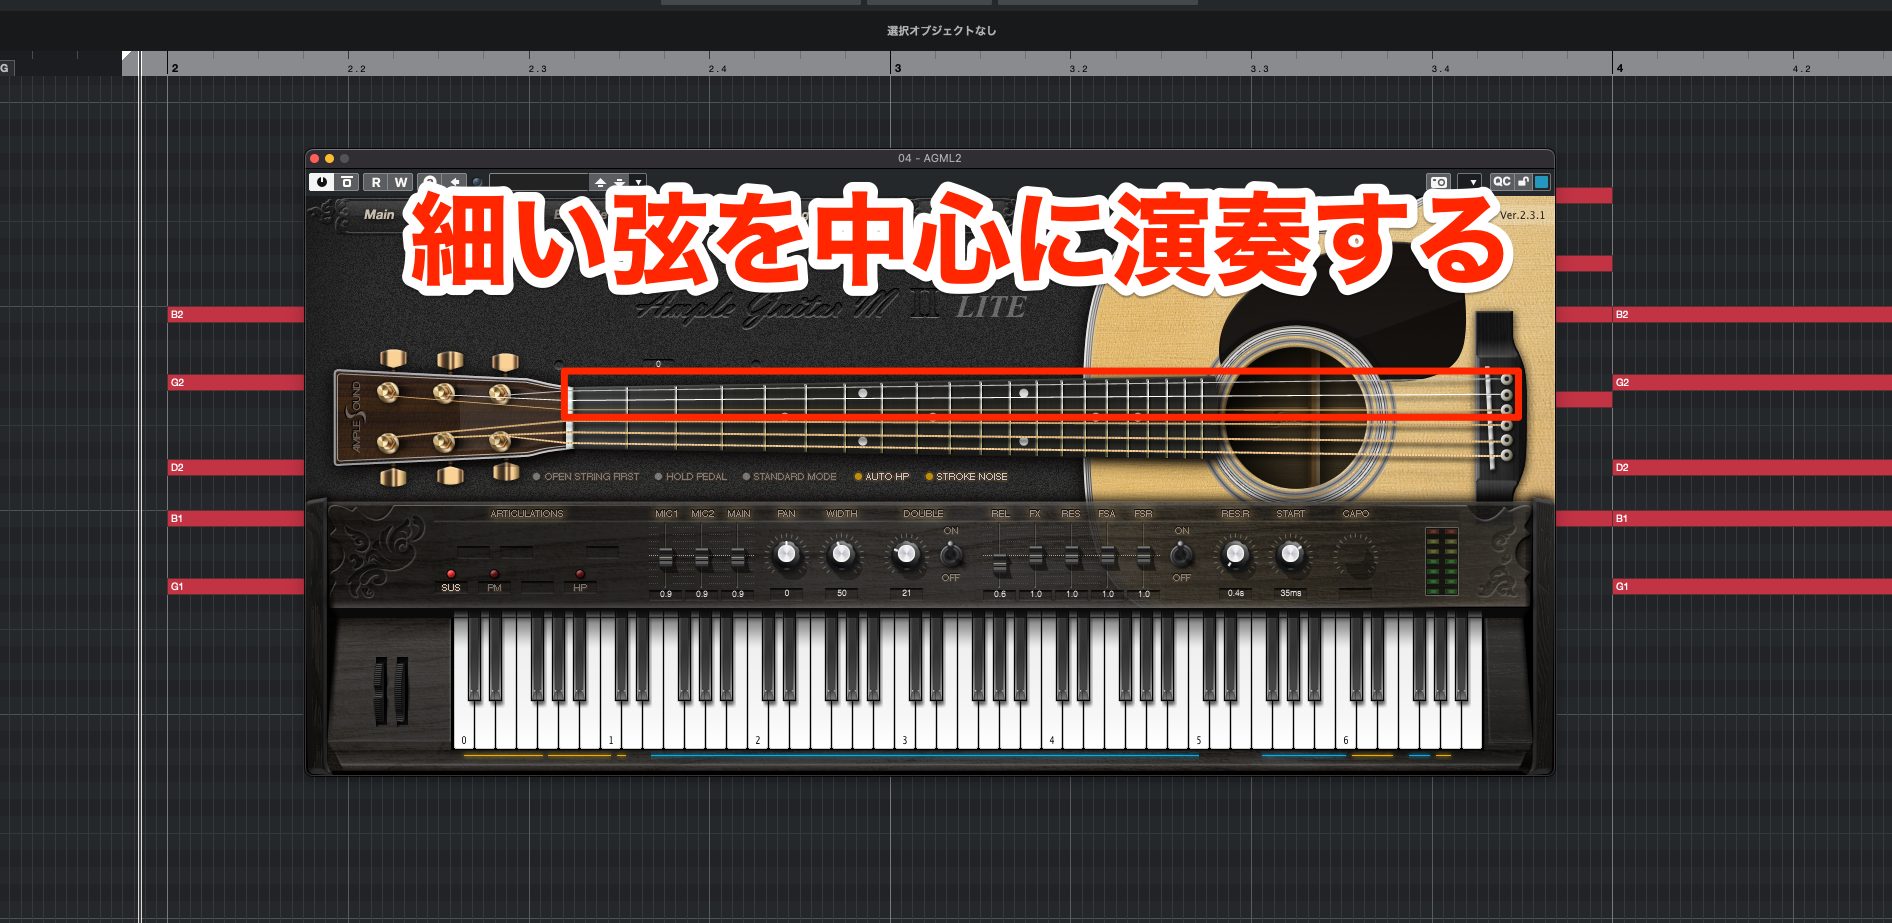Click the pitch bend wheels on keyboard

pos(390,690)
